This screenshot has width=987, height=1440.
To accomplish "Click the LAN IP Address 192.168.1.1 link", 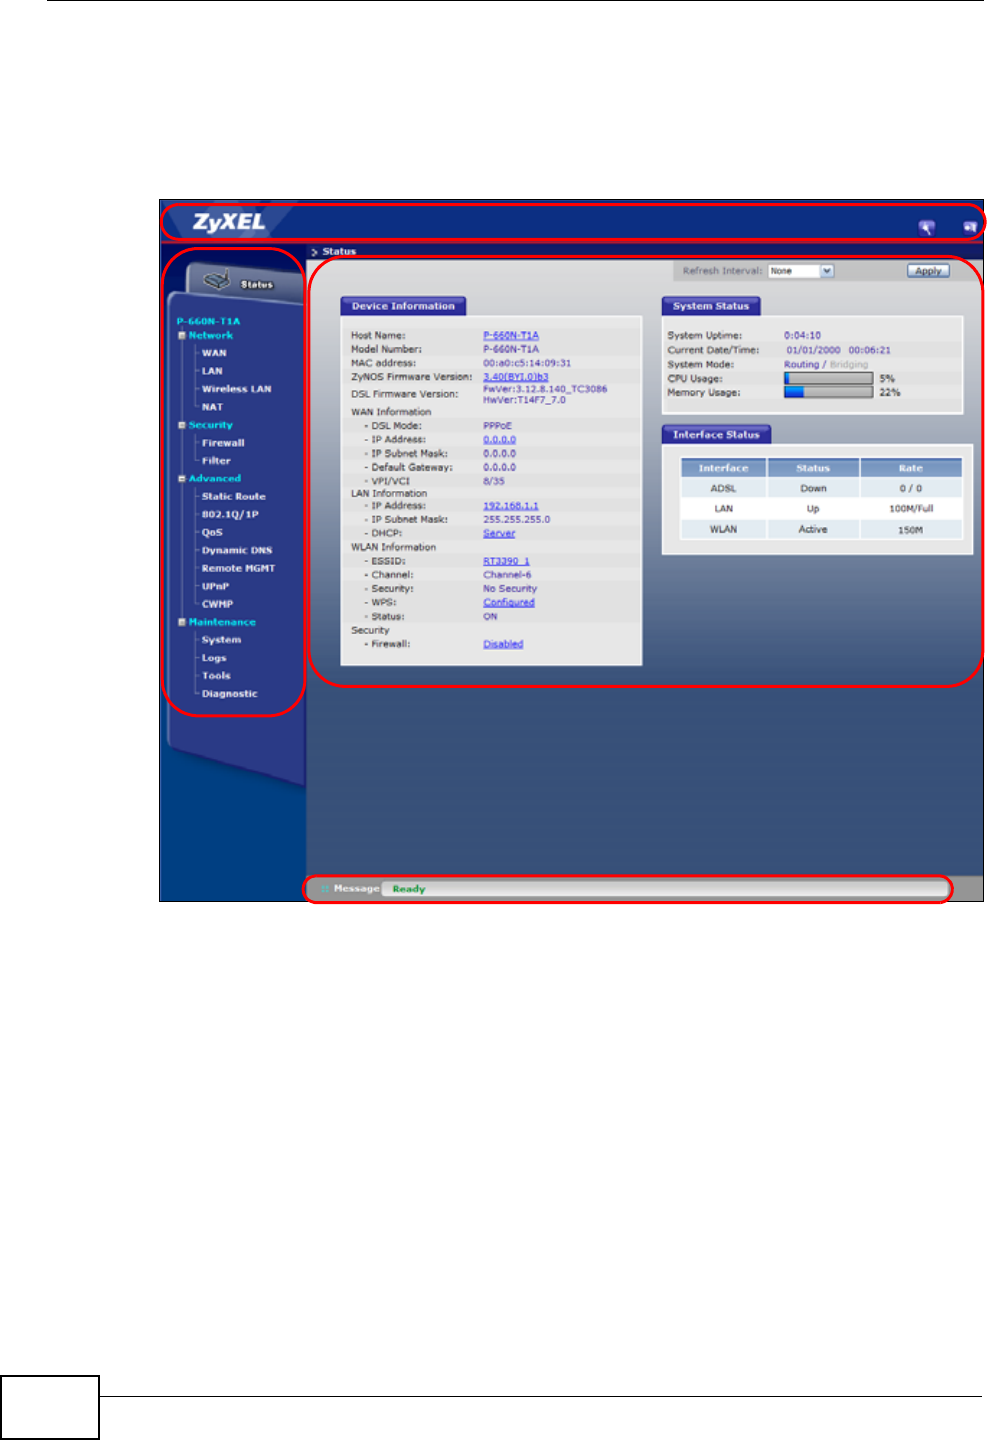I will pos(511,505).
